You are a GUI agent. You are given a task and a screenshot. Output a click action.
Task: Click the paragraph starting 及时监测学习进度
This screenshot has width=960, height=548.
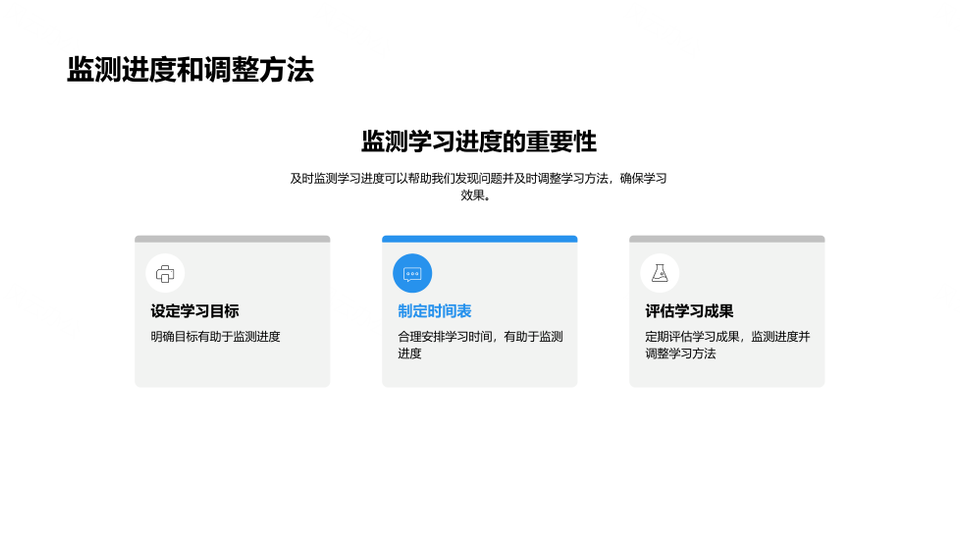point(478,187)
